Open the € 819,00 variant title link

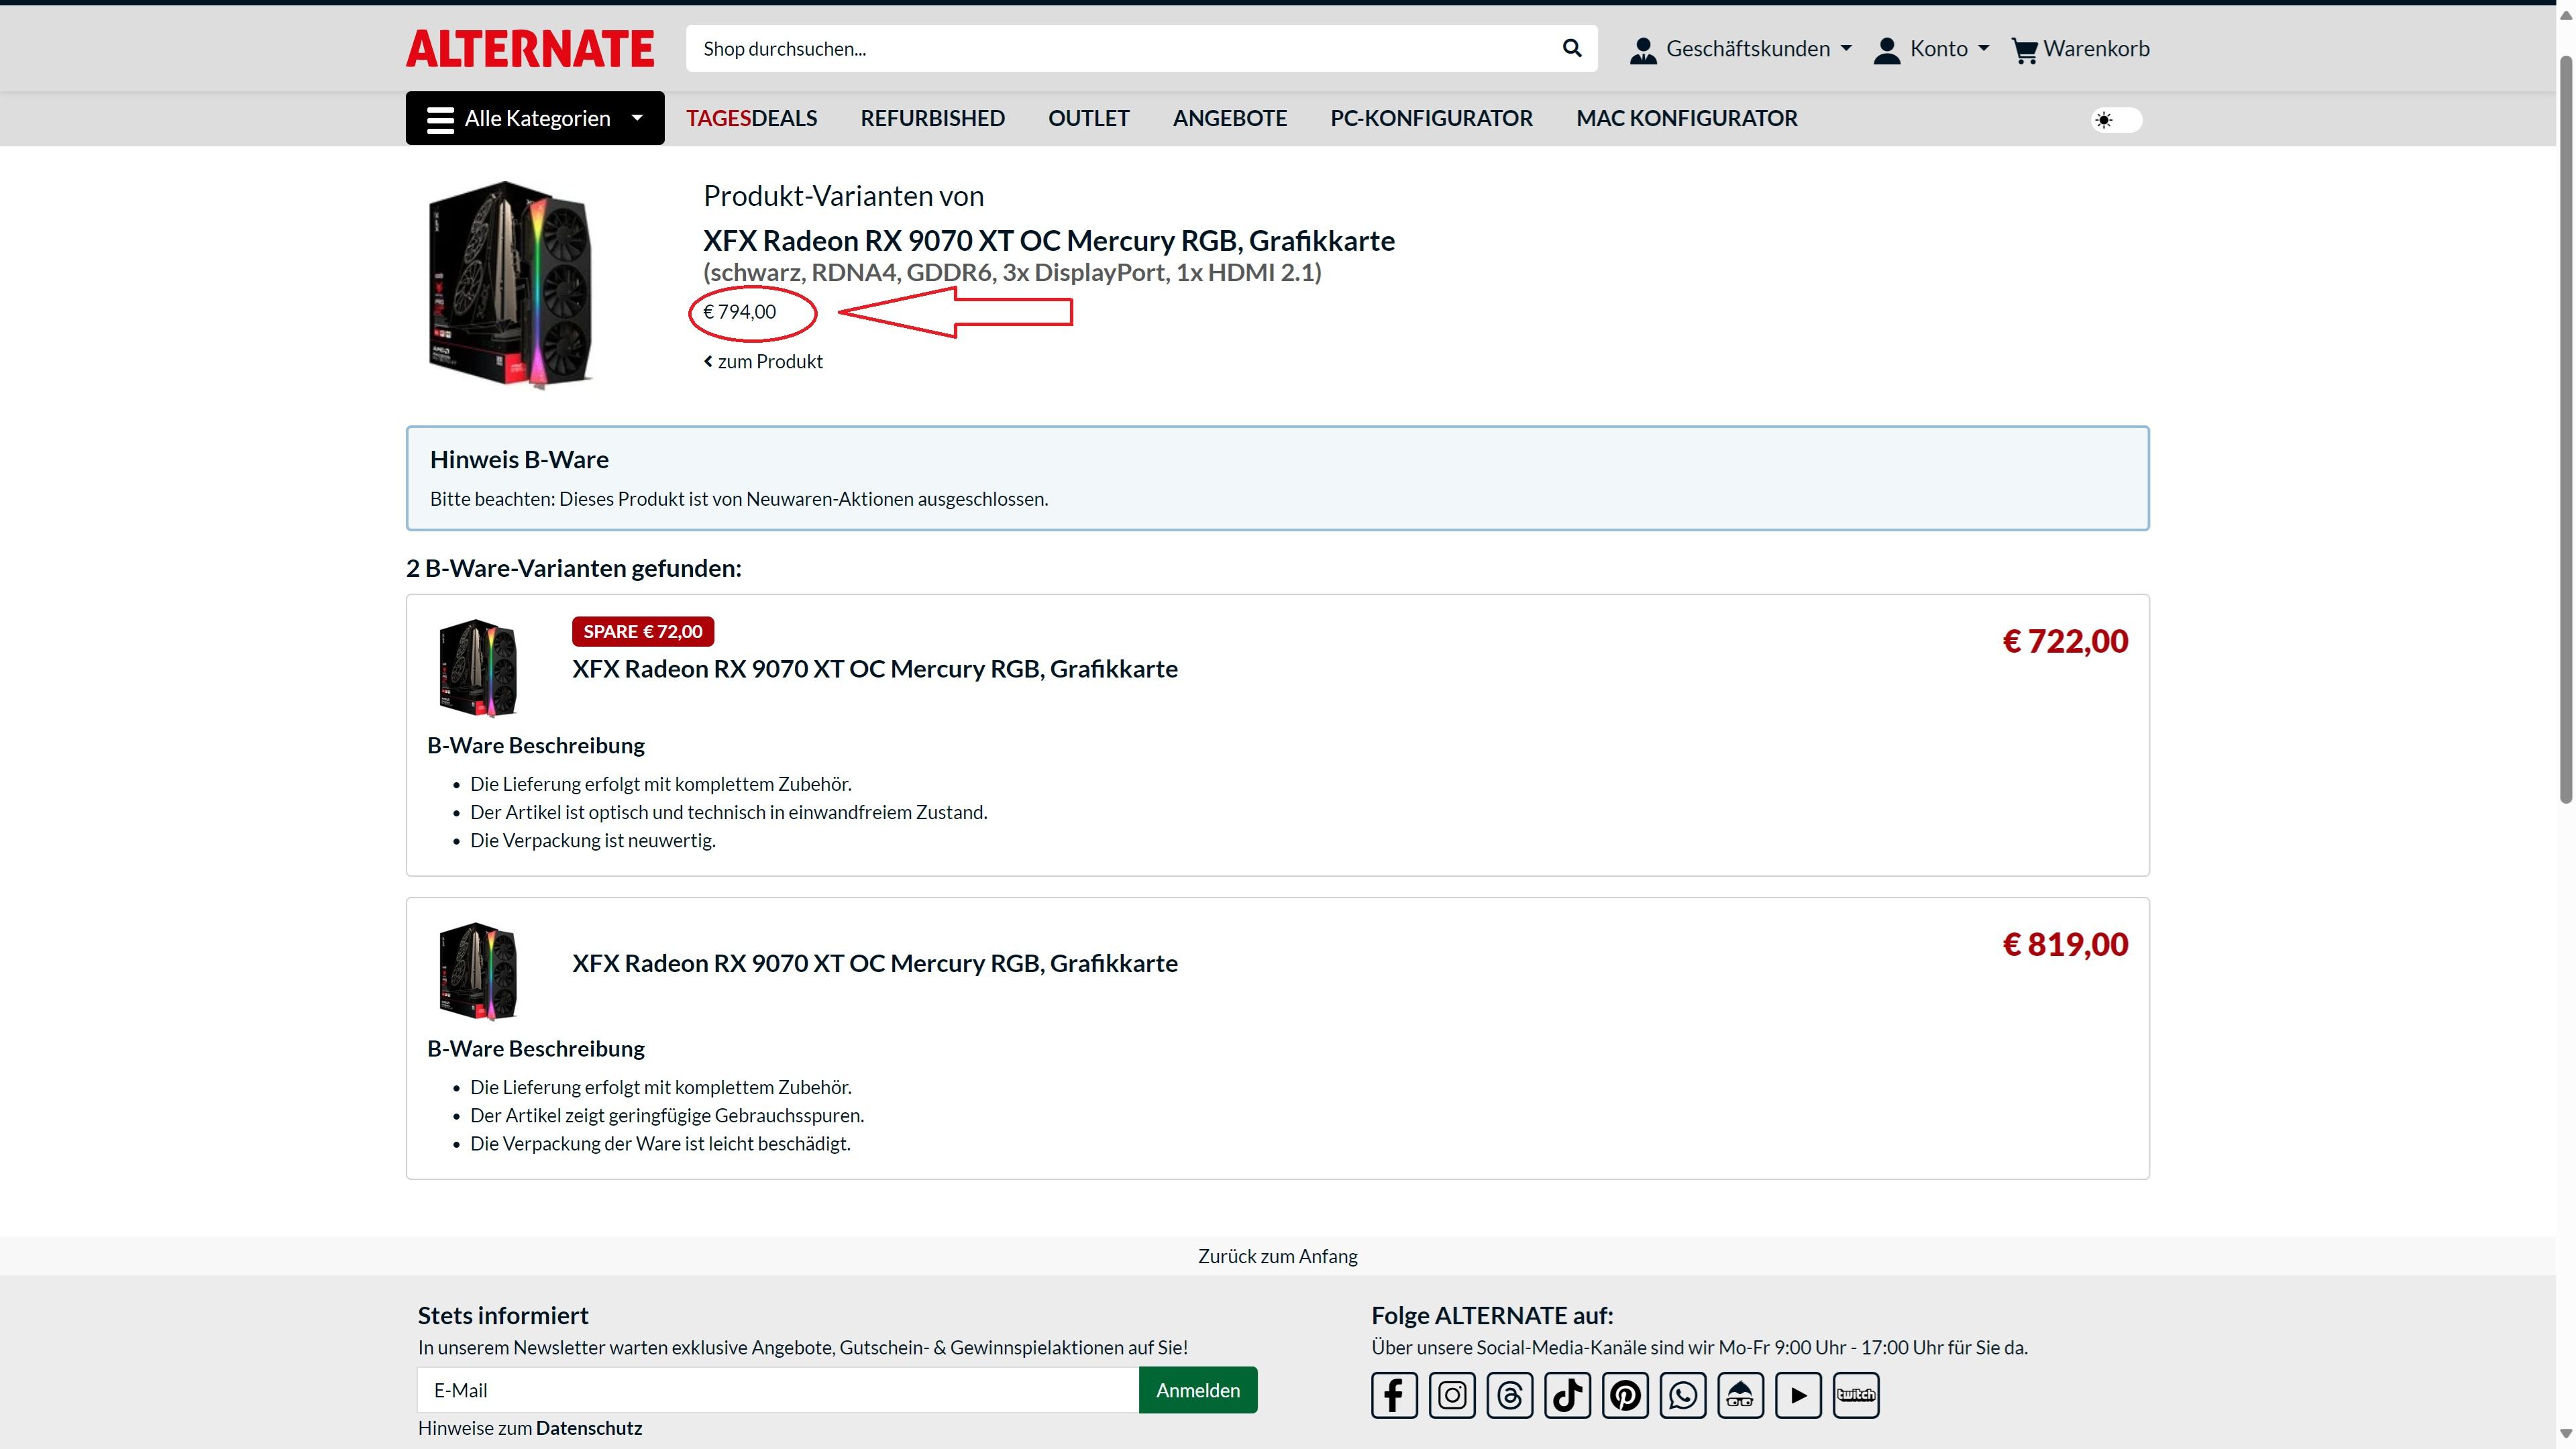(x=874, y=963)
